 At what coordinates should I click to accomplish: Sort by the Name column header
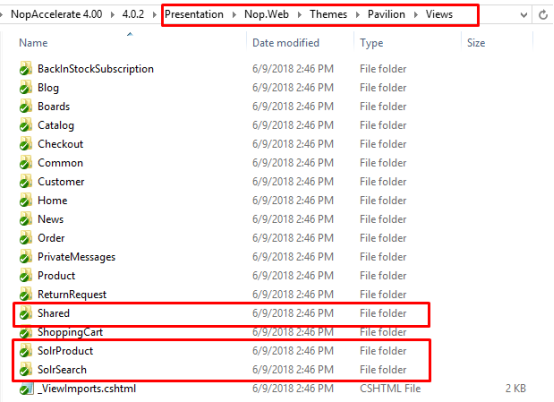click(33, 43)
